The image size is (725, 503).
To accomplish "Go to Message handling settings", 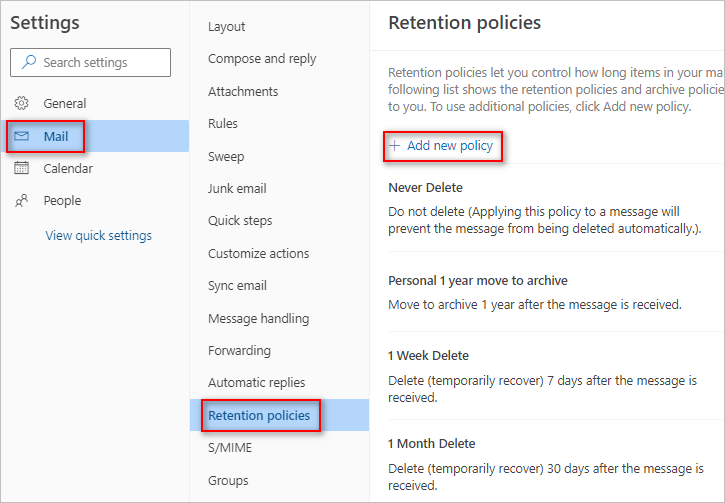I will click(x=258, y=318).
